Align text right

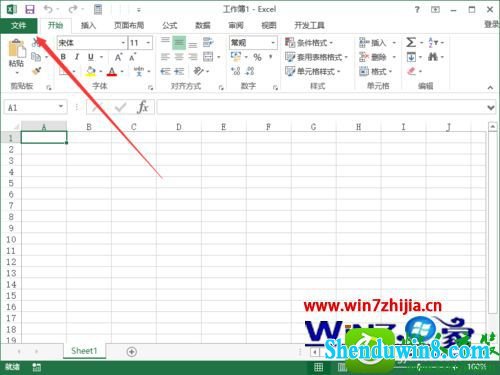tap(193, 57)
